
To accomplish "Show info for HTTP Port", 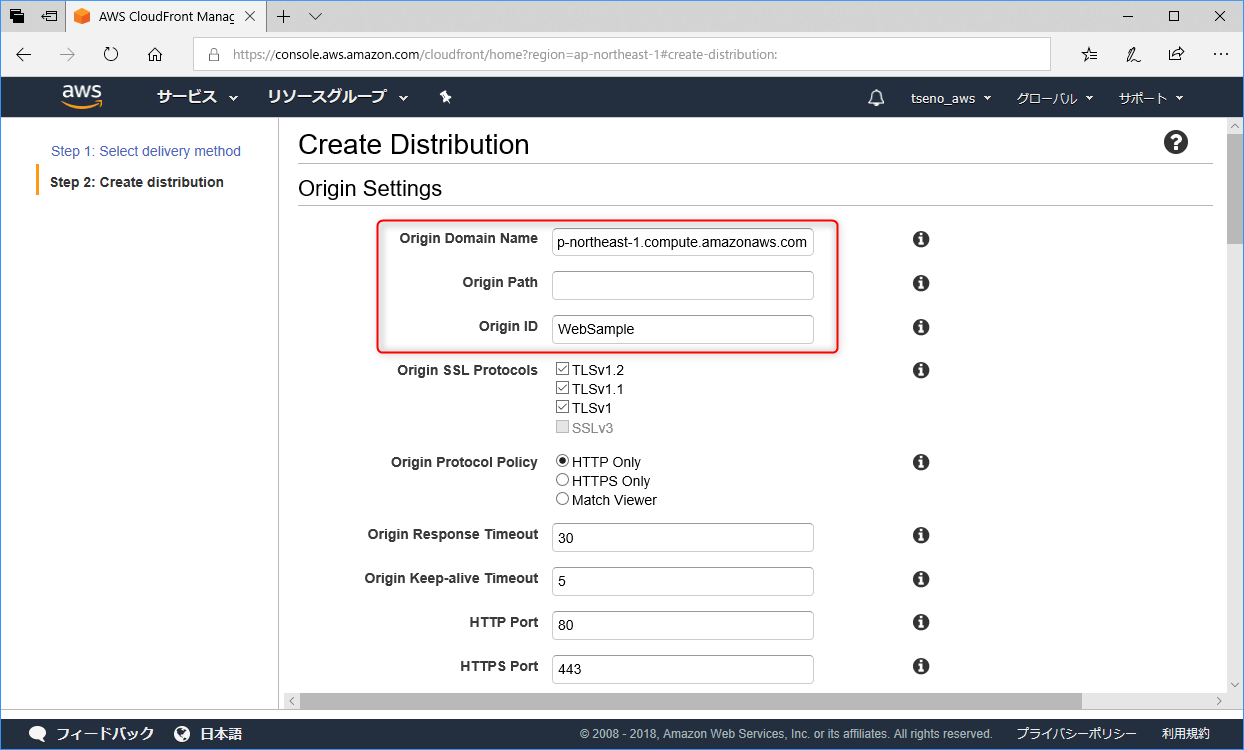I will tap(921, 622).
